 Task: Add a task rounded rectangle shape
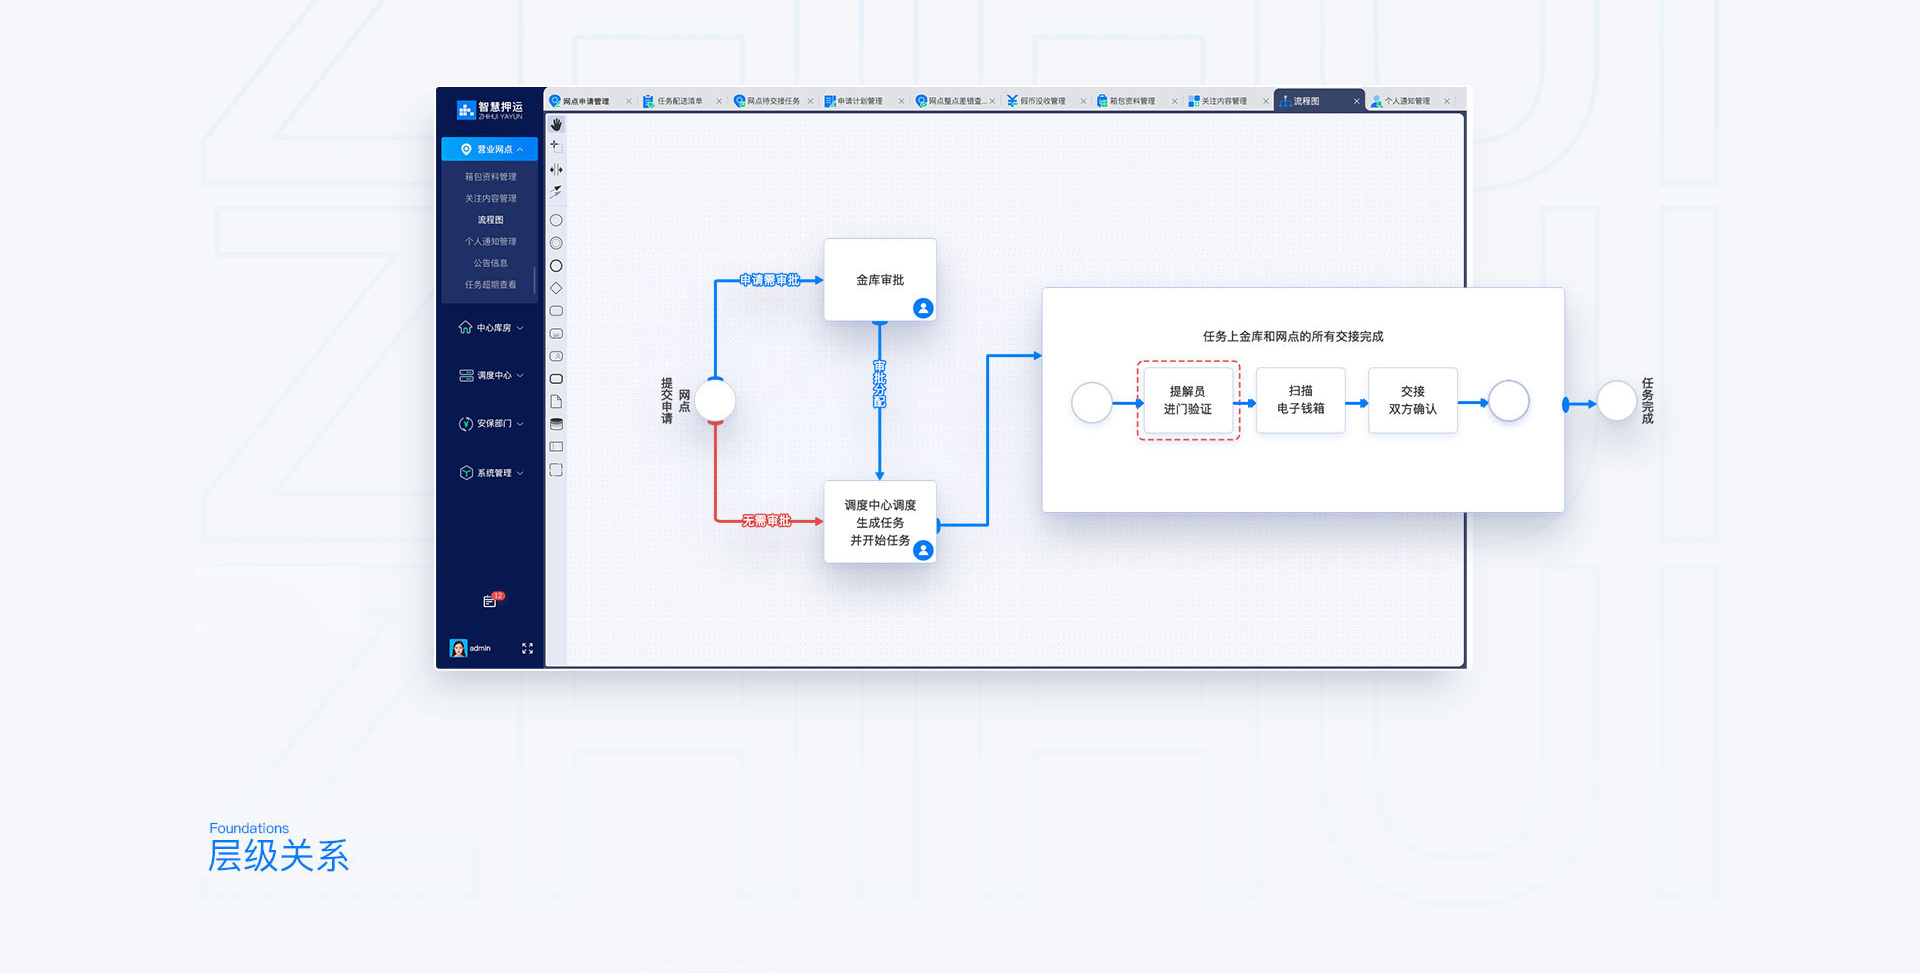[556, 311]
